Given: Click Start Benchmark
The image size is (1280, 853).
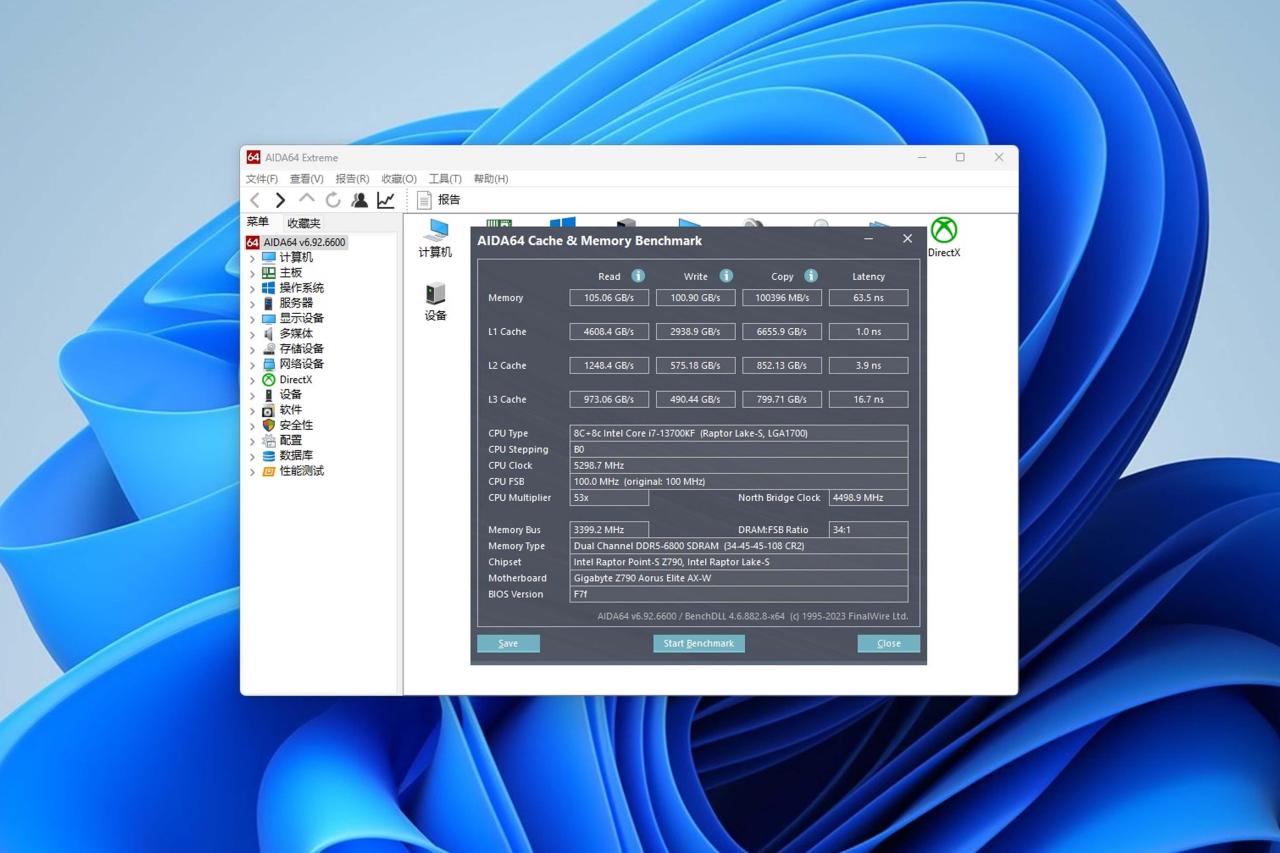Looking at the screenshot, I should point(699,643).
